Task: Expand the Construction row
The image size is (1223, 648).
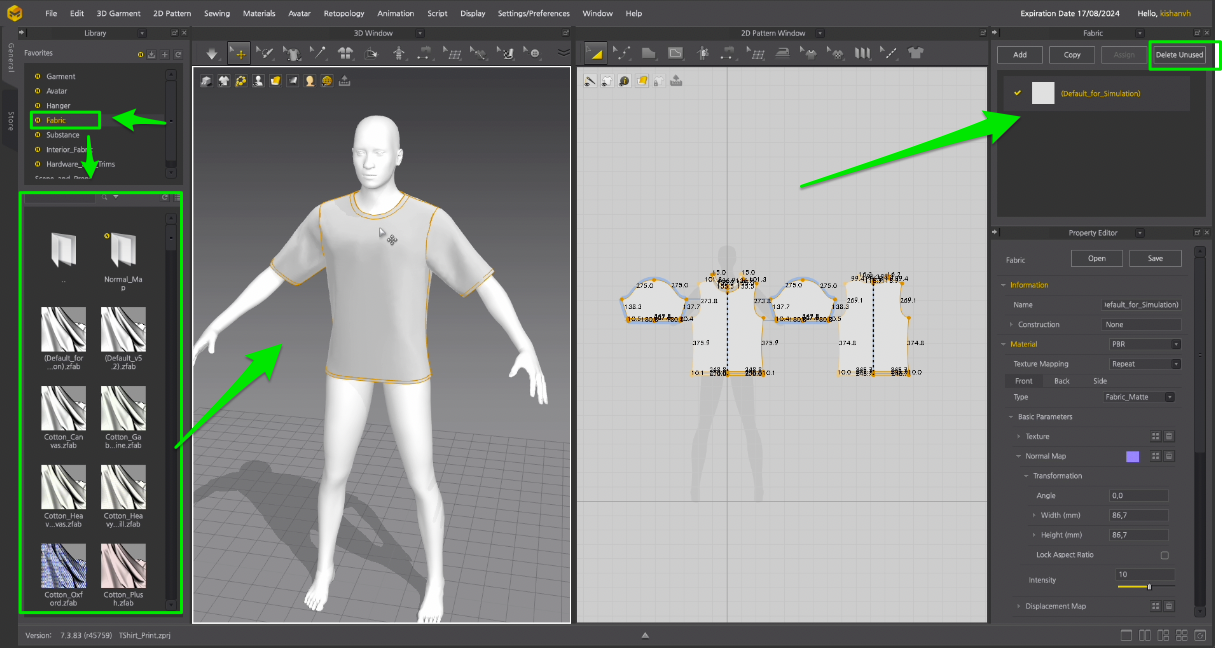Action: pos(1011,325)
